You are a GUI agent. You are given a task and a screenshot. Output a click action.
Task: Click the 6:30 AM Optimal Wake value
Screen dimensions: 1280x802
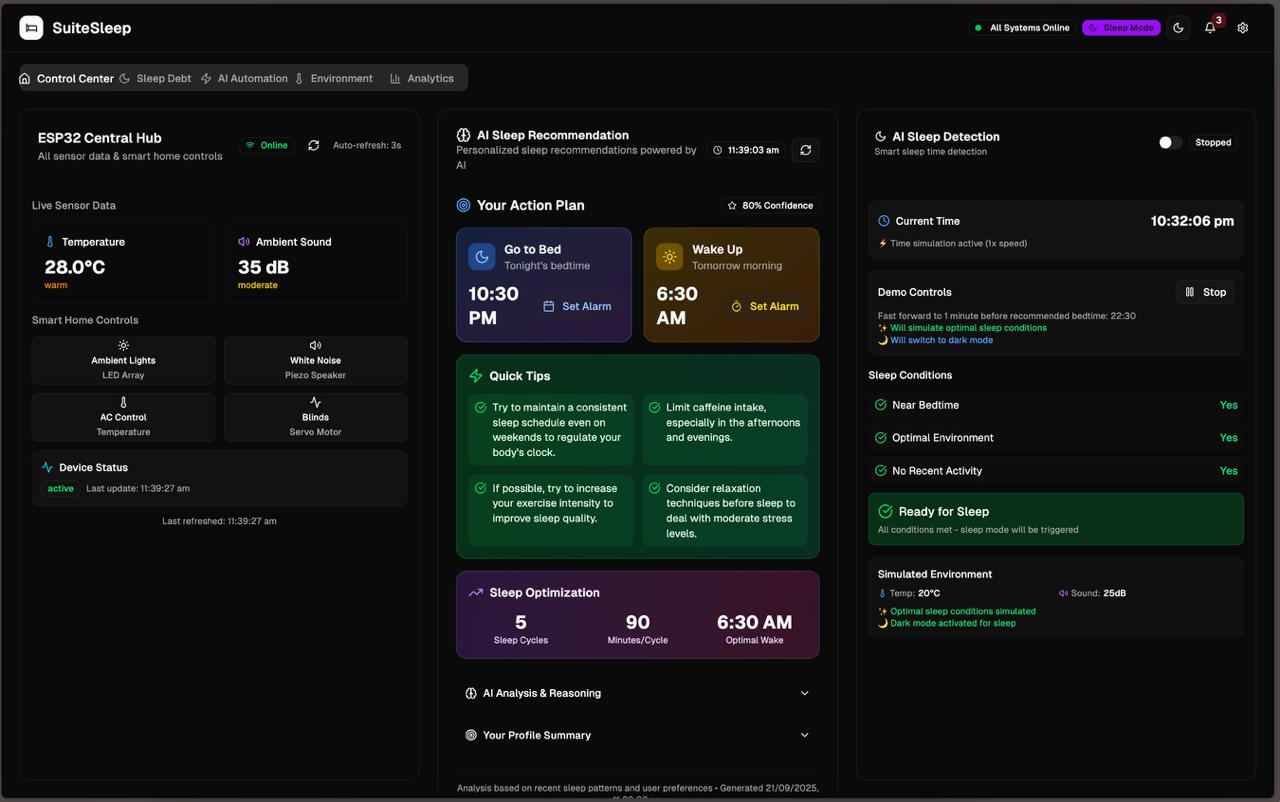pos(754,622)
